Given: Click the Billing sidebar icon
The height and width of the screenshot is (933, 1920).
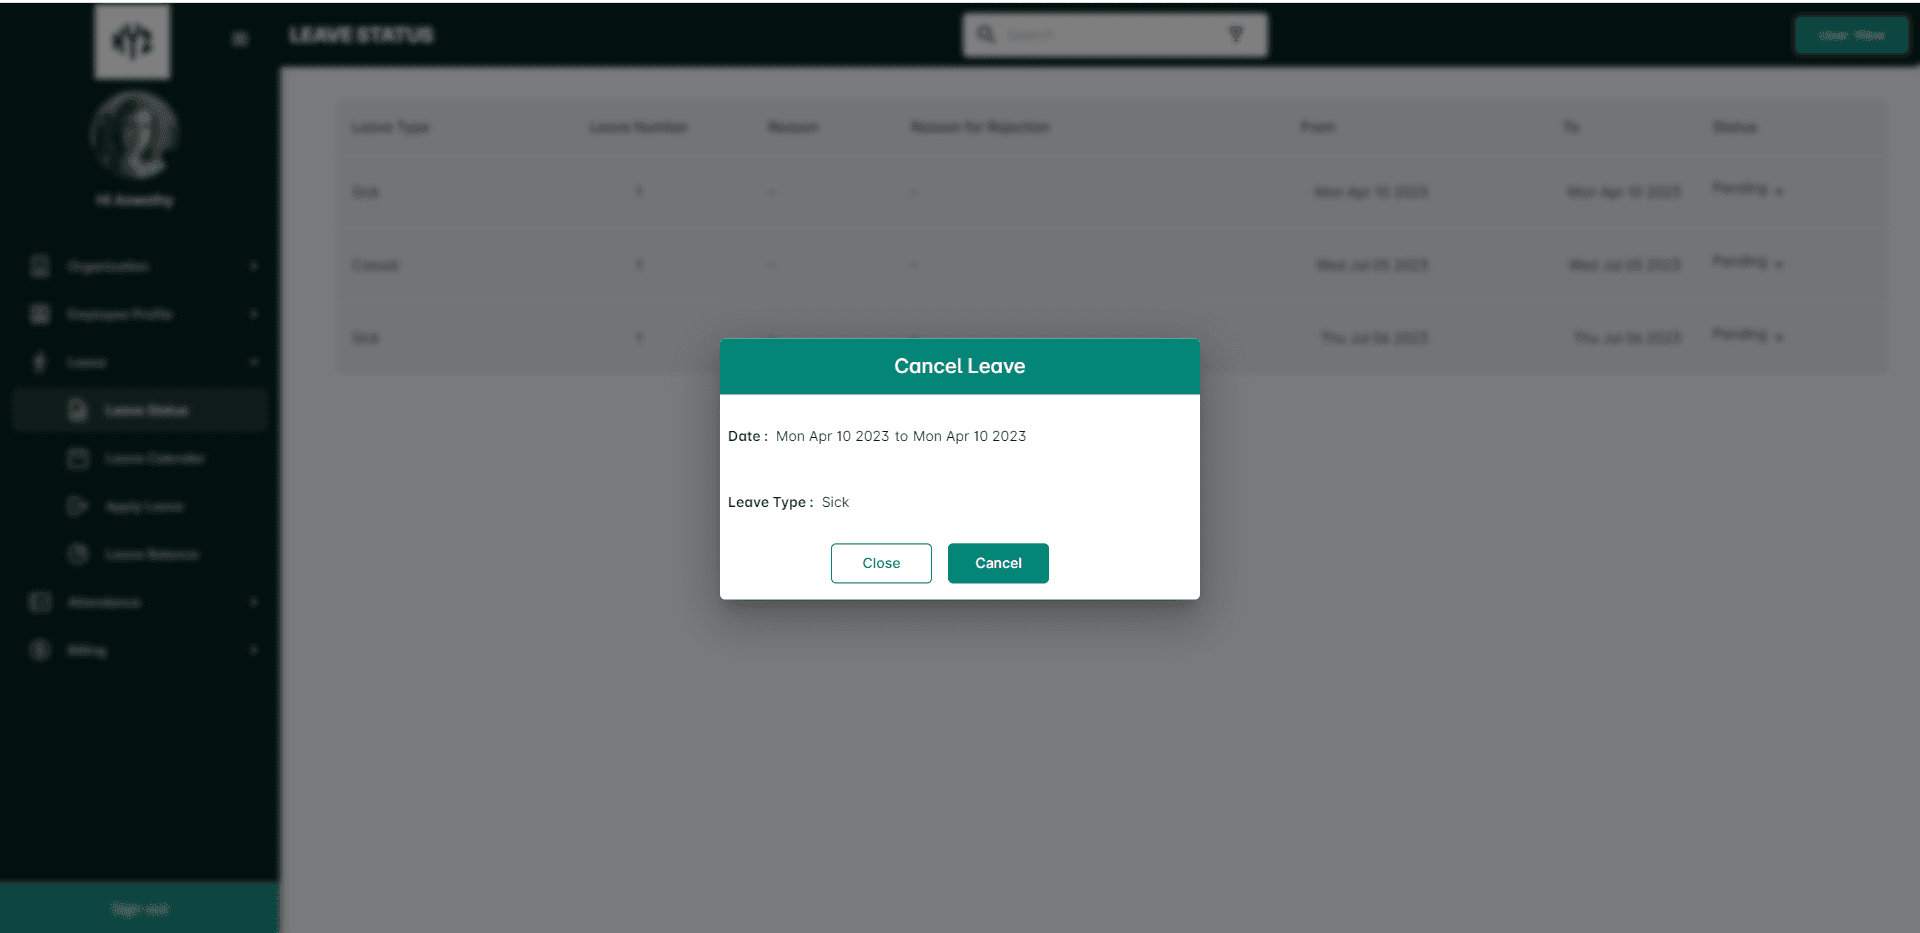Looking at the screenshot, I should coord(40,650).
